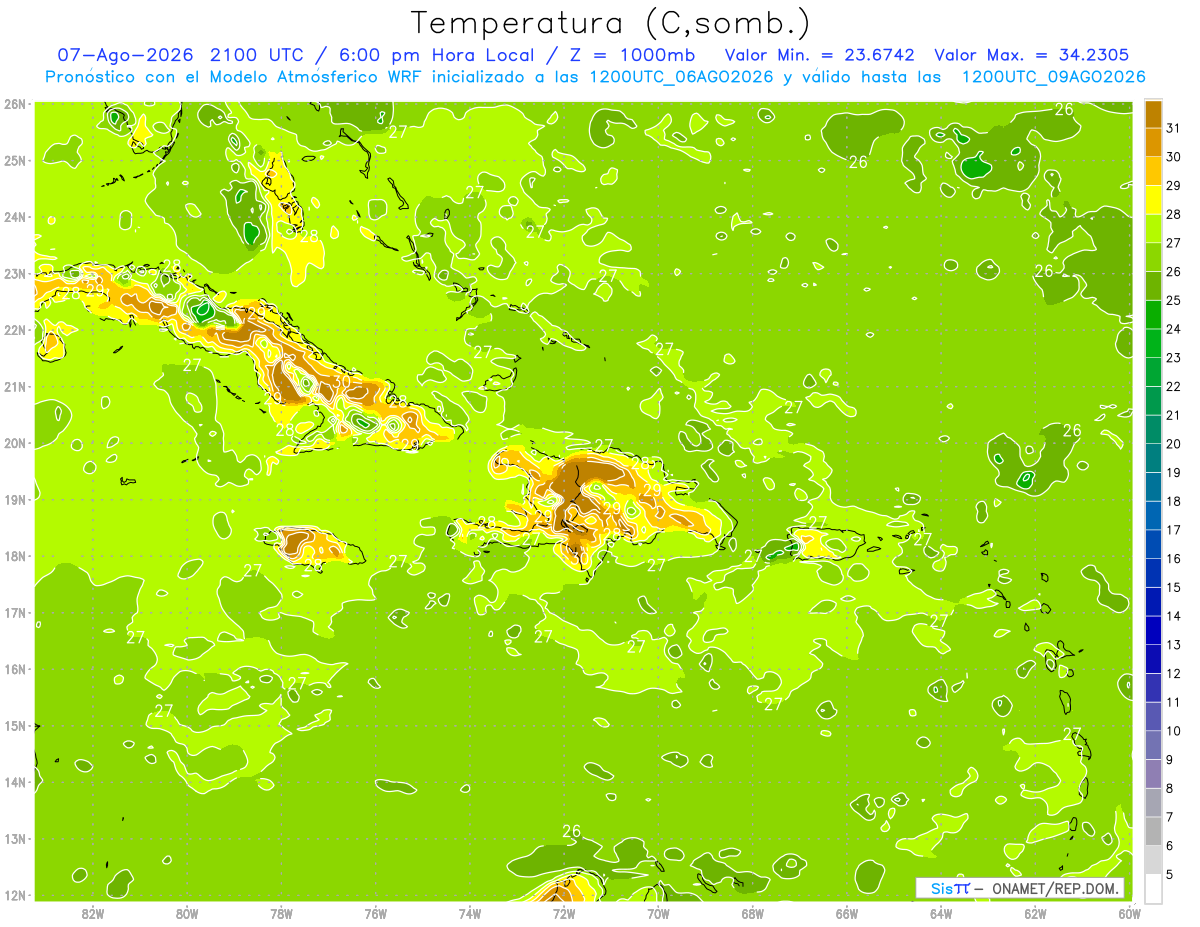Click legend value "20" on color scale
Screen dimensions: 1200x927
point(1174,444)
